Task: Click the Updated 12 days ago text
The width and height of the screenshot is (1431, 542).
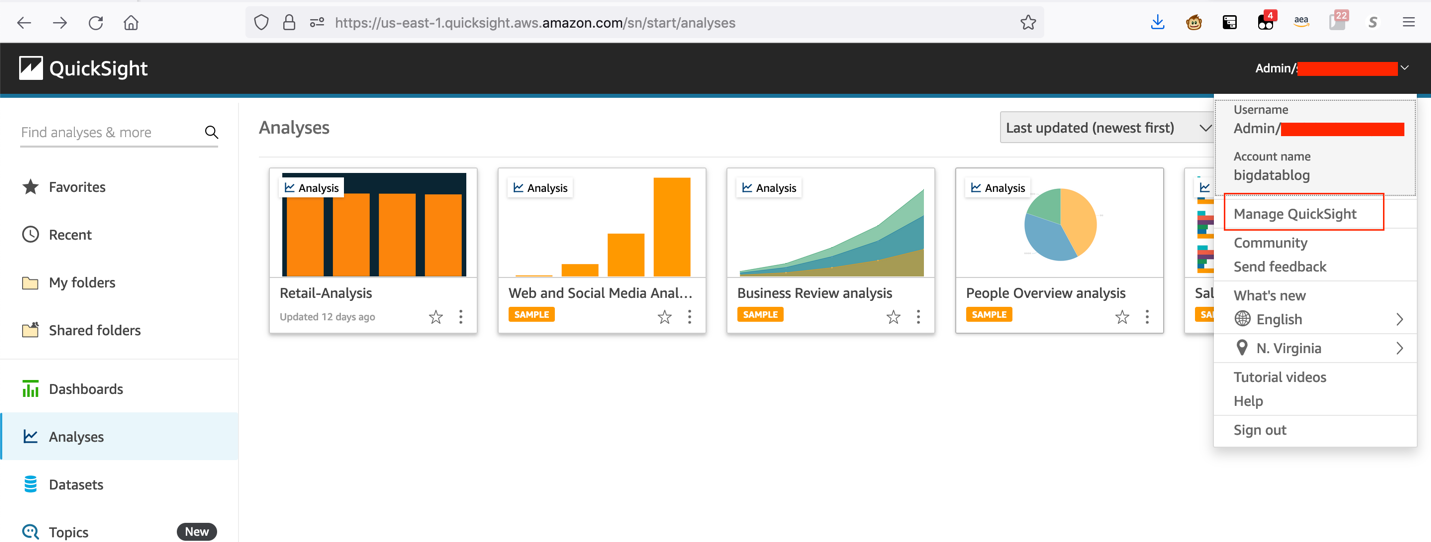Action: pos(328,317)
